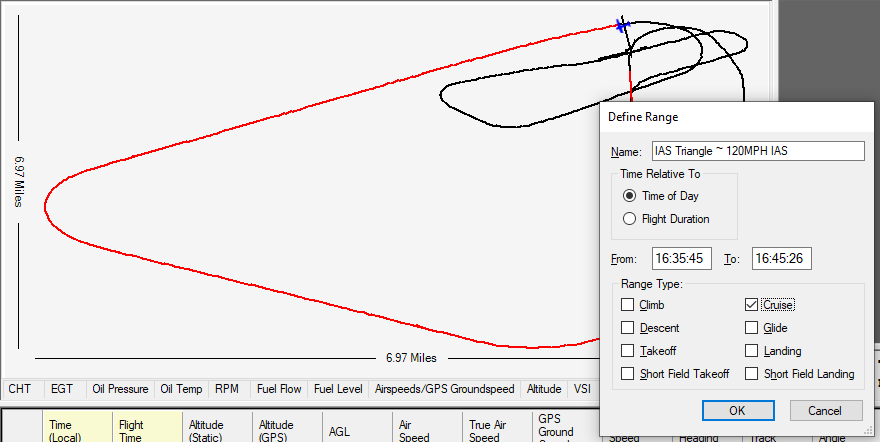Screen dimensions: 880x442
Task: Cancel the Define Range dialog
Action: [826, 411]
